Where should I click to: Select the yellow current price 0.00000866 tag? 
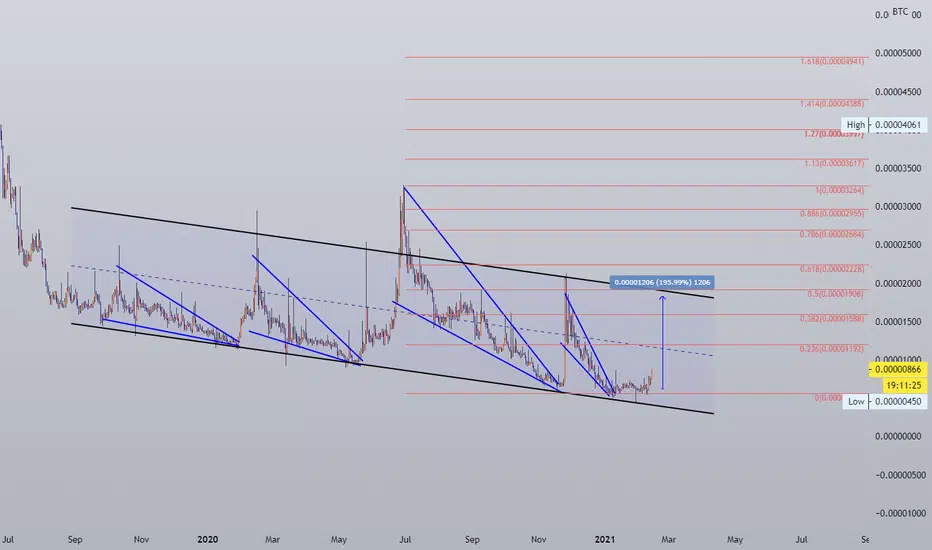[x=898, y=370]
